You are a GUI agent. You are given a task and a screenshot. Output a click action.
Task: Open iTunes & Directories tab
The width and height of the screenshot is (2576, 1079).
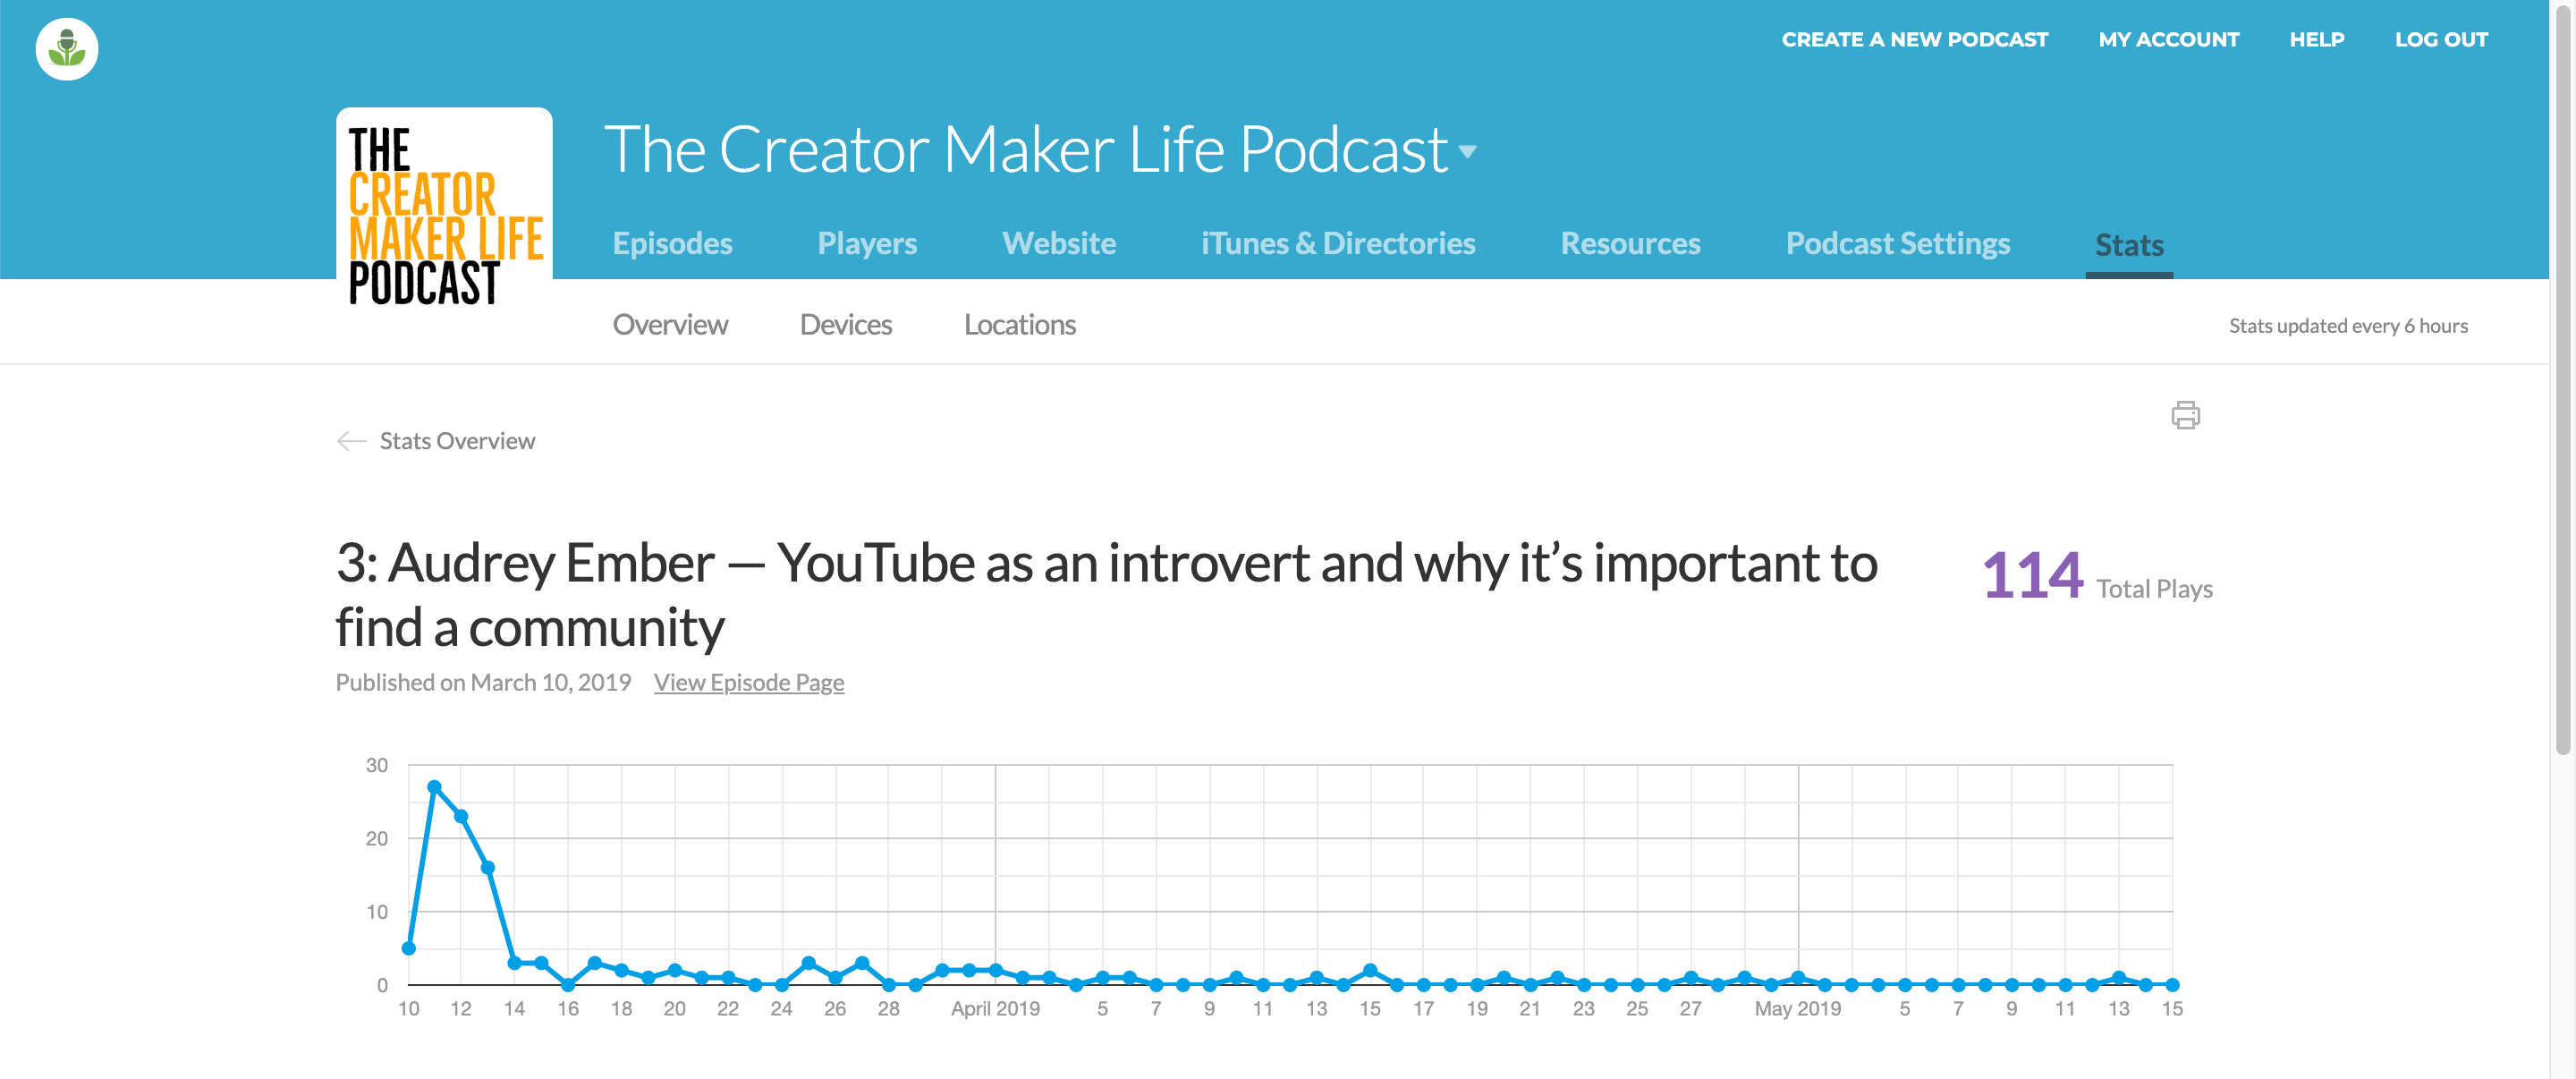point(1337,243)
